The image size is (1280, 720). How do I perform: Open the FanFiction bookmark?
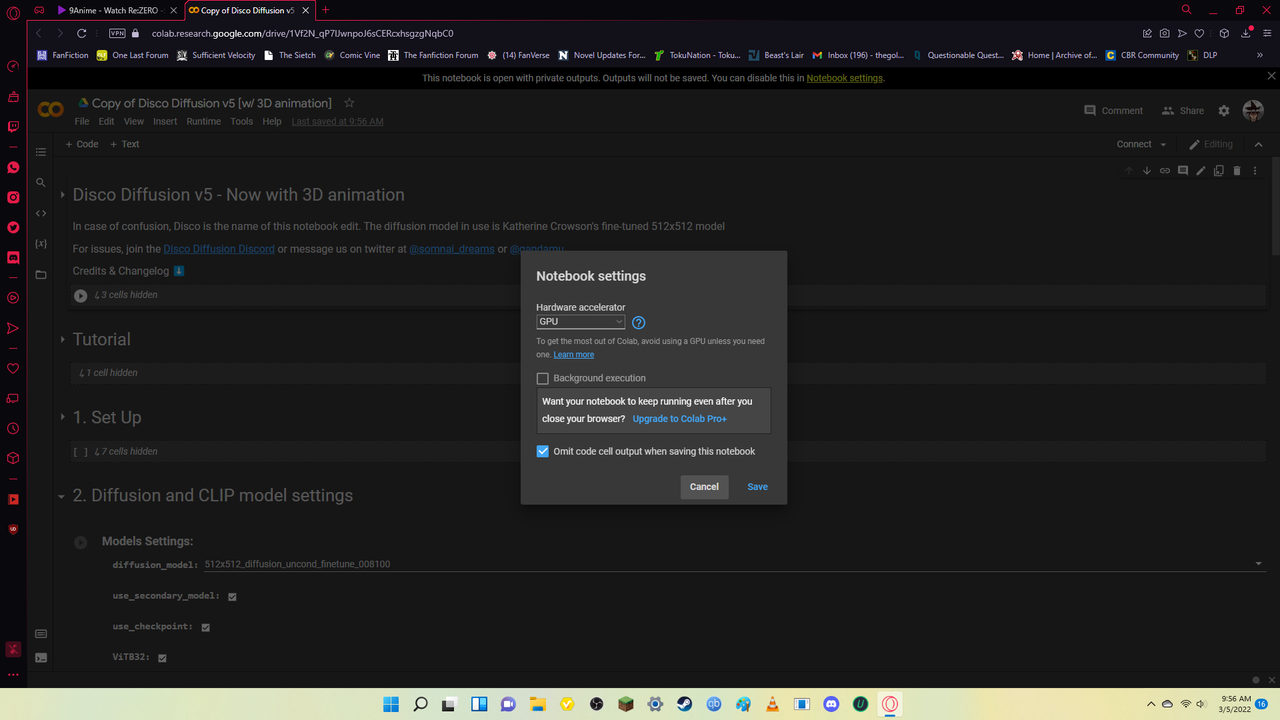point(62,55)
